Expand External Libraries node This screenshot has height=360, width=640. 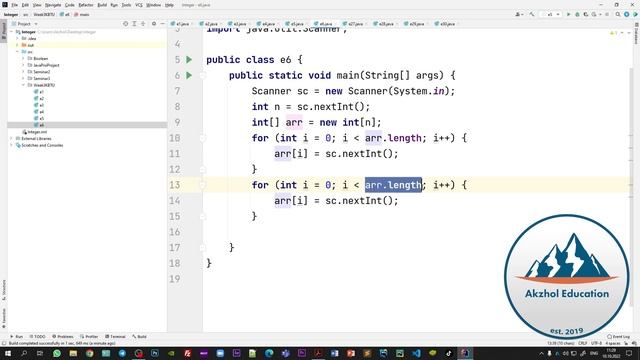(11, 138)
